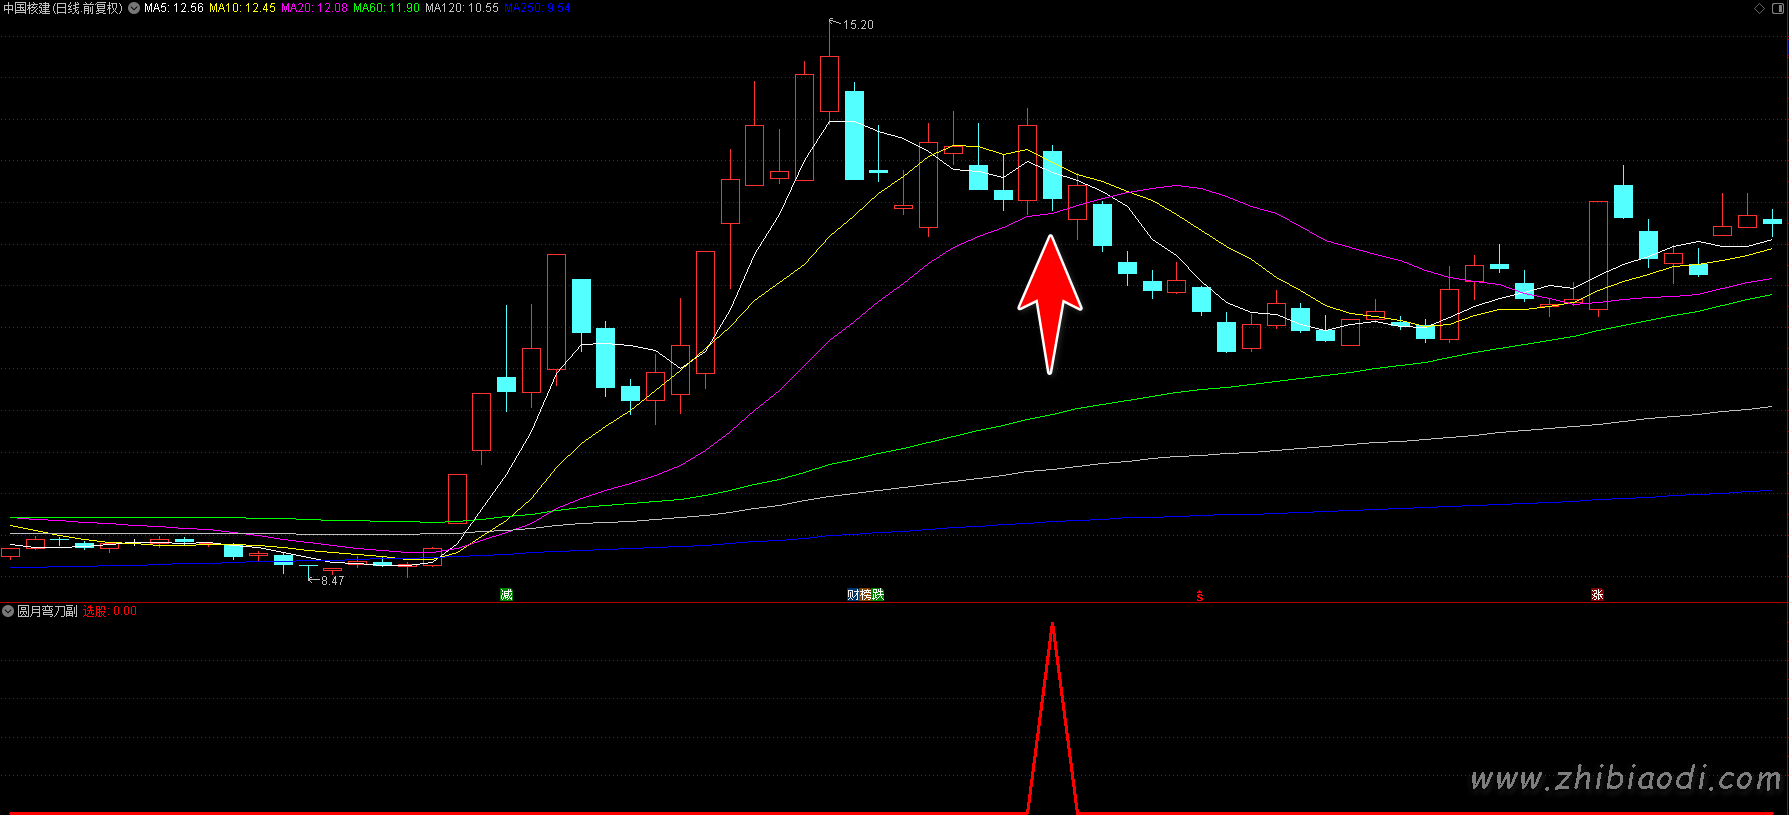
Task: Select the MA120 moving average label
Action: (461, 8)
